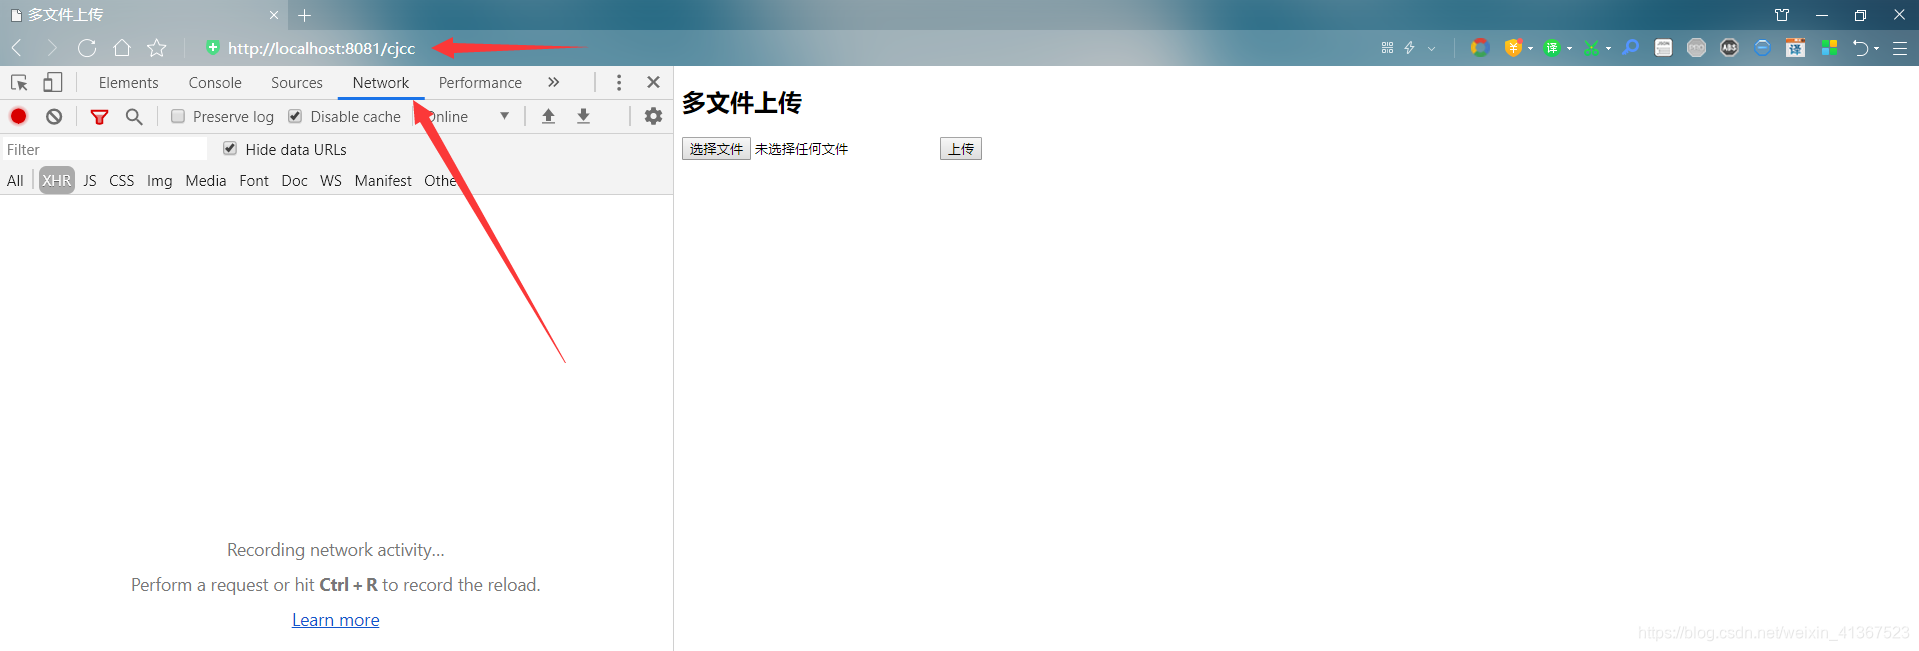This screenshot has width=1919, height=651.
Task: Switch to the Console tab
Action: 215,83
